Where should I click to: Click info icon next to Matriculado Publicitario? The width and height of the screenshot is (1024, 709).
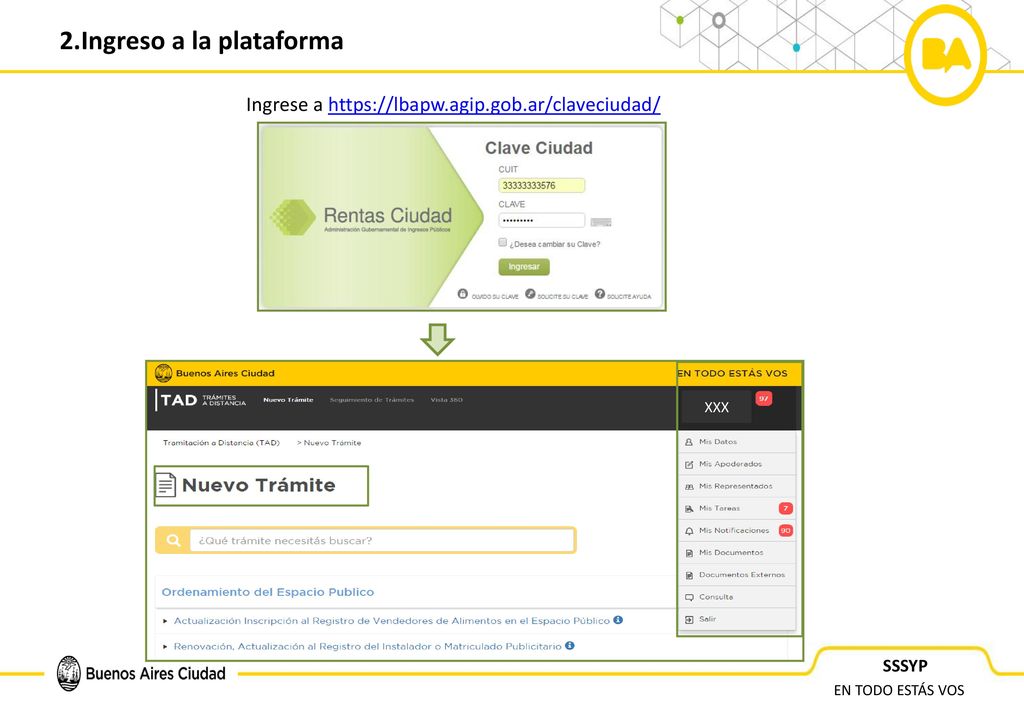tap(569, 646)
